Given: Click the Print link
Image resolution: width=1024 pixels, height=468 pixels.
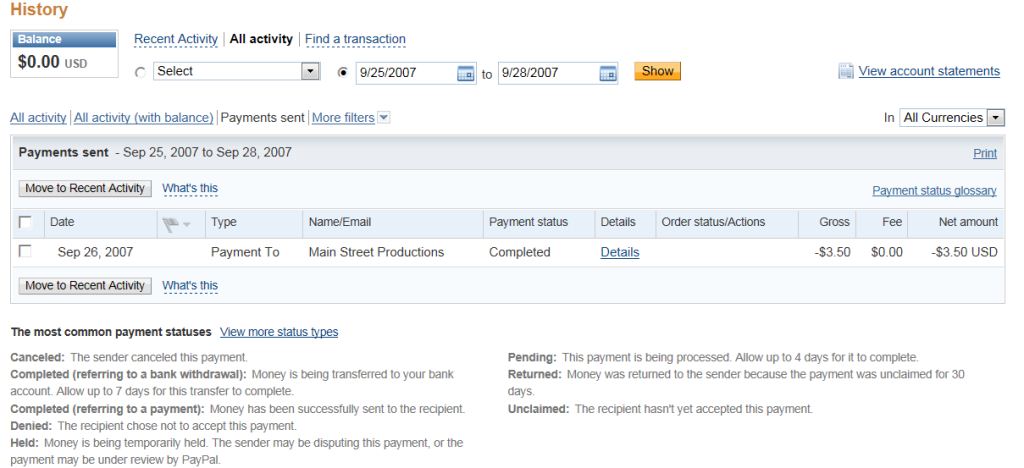Looking at the screenshot, I should click(x=984, y=154).
